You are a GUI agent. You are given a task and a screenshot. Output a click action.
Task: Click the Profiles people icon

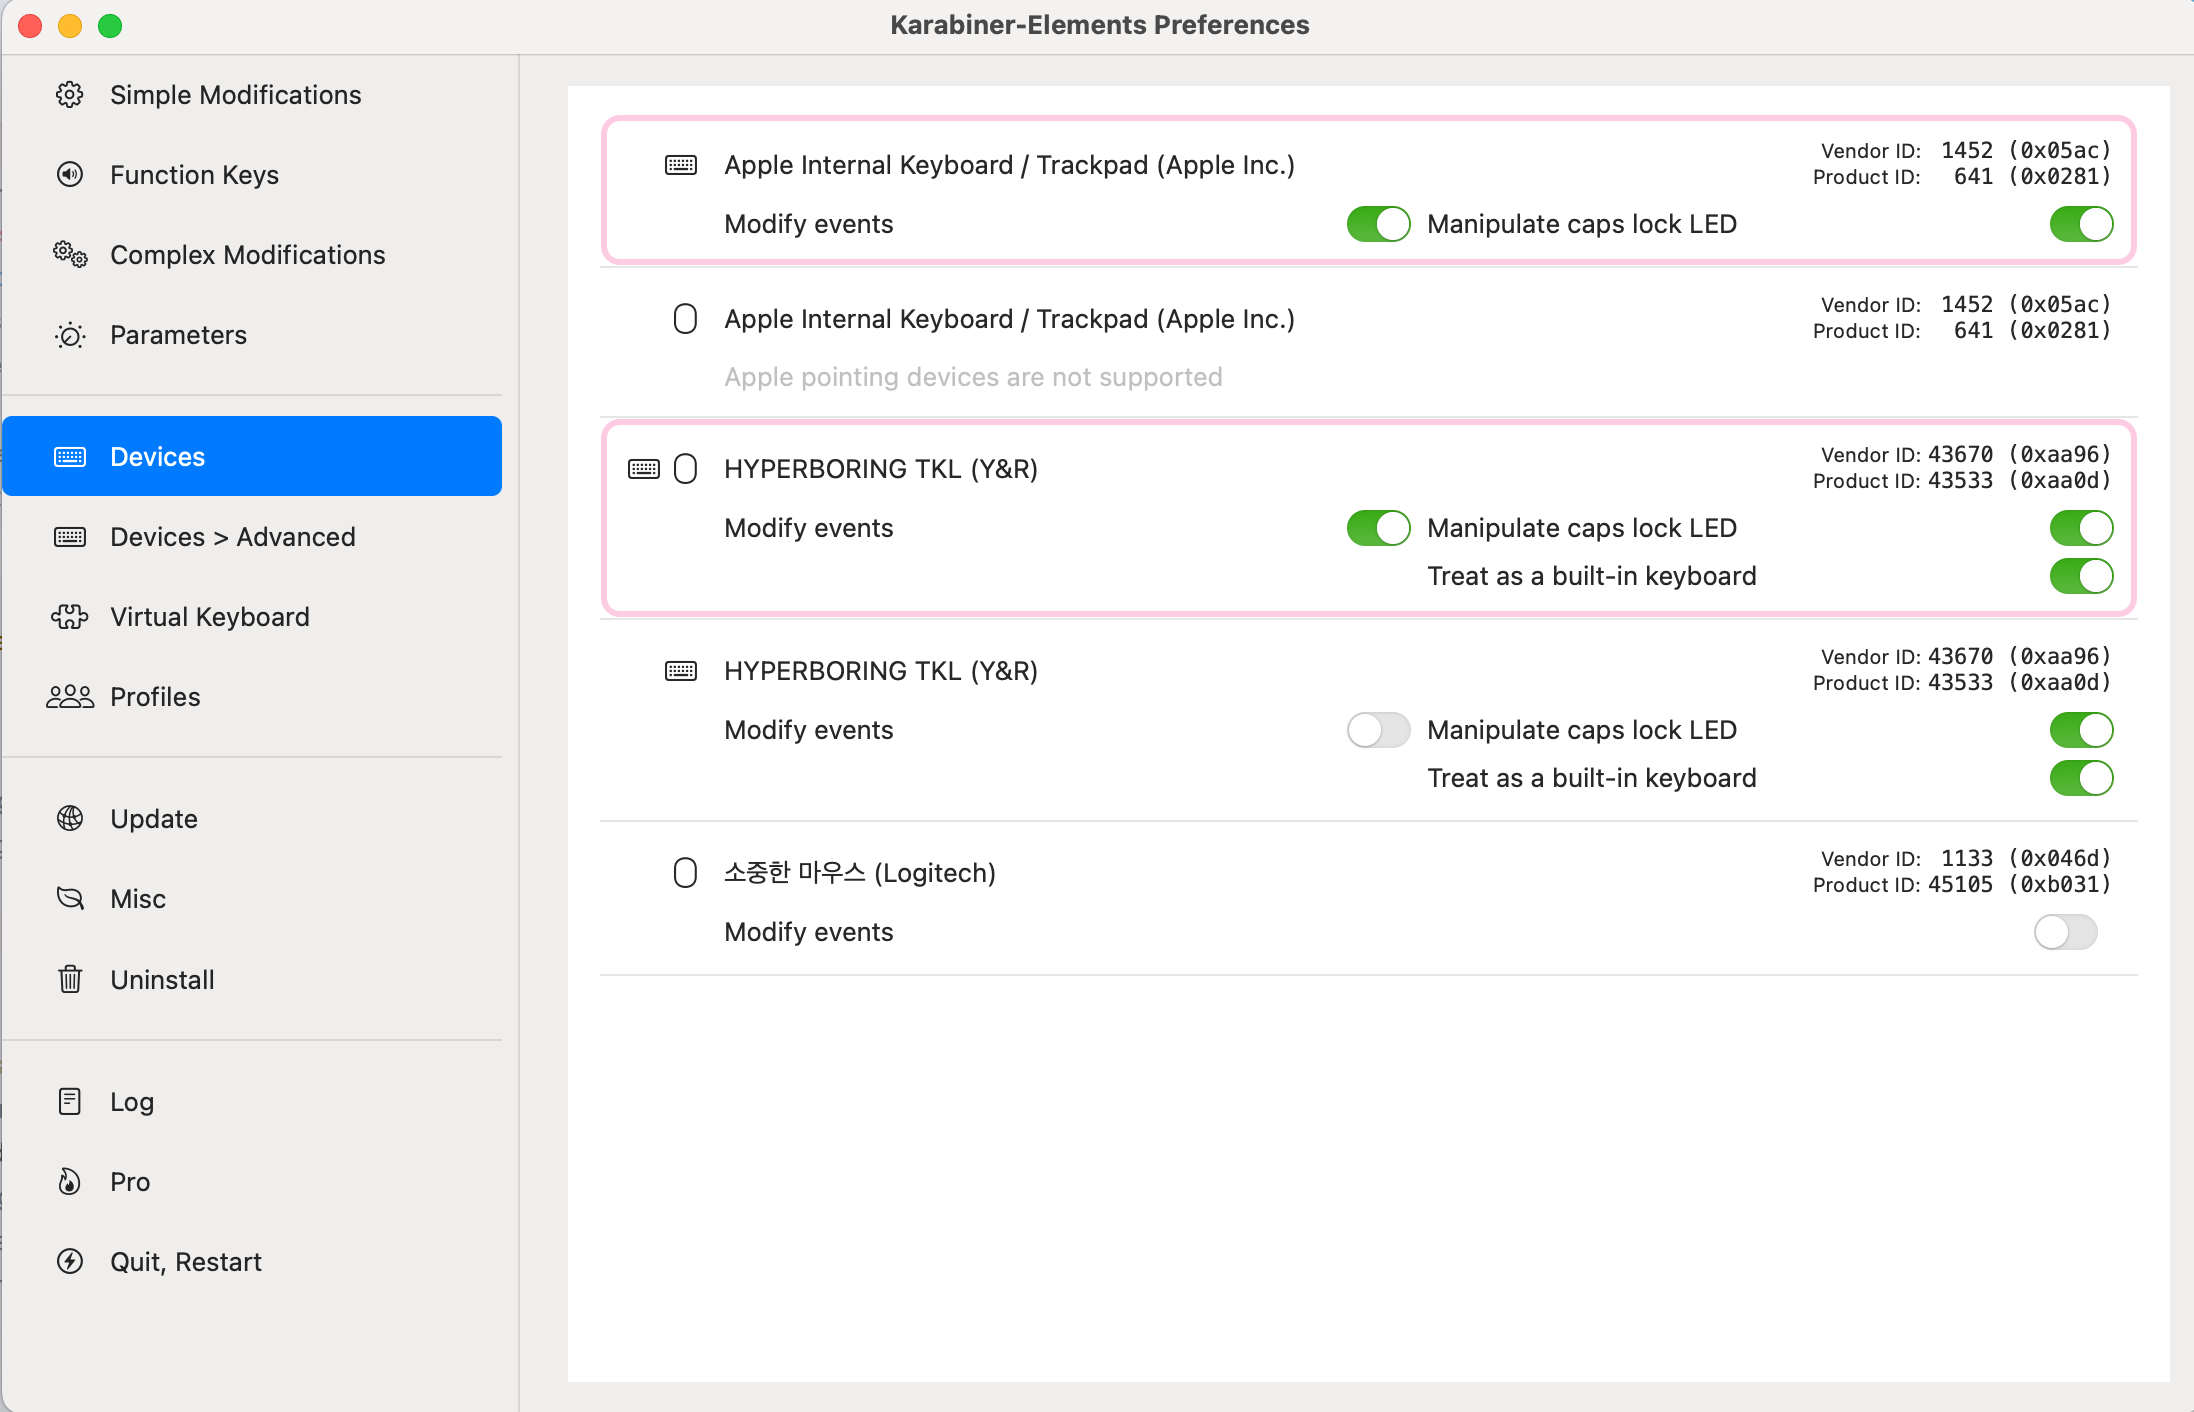69,697
